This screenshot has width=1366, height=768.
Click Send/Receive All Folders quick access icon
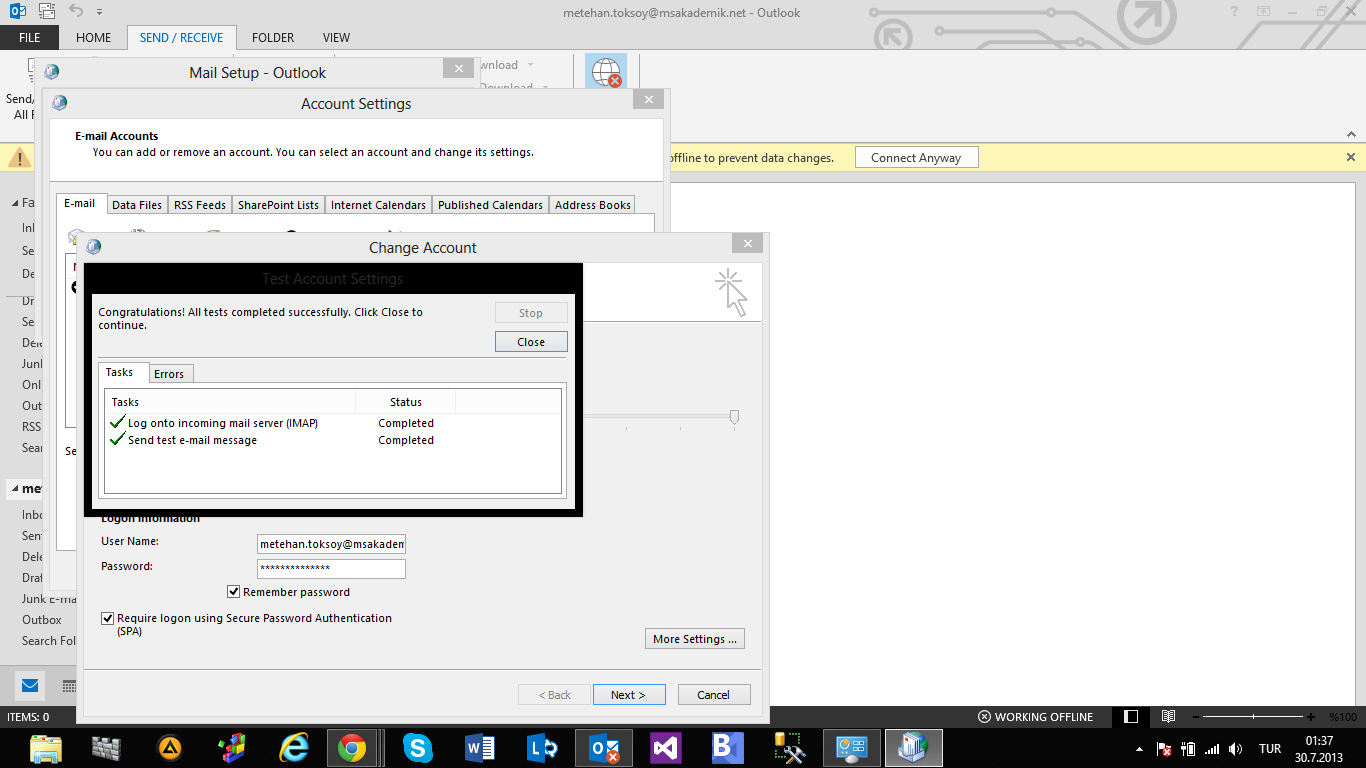click(47, 12)
